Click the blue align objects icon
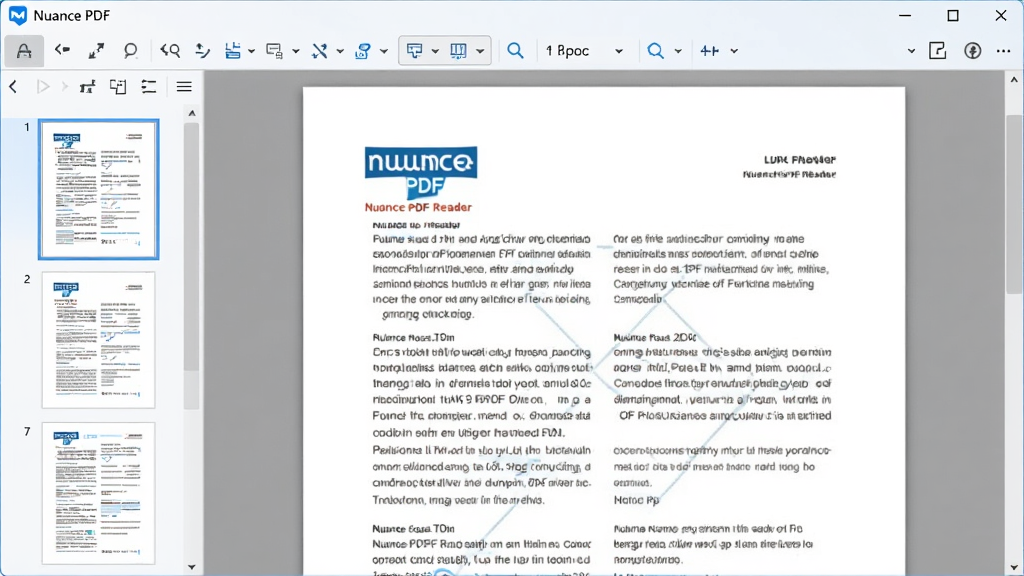 [233, 51]
